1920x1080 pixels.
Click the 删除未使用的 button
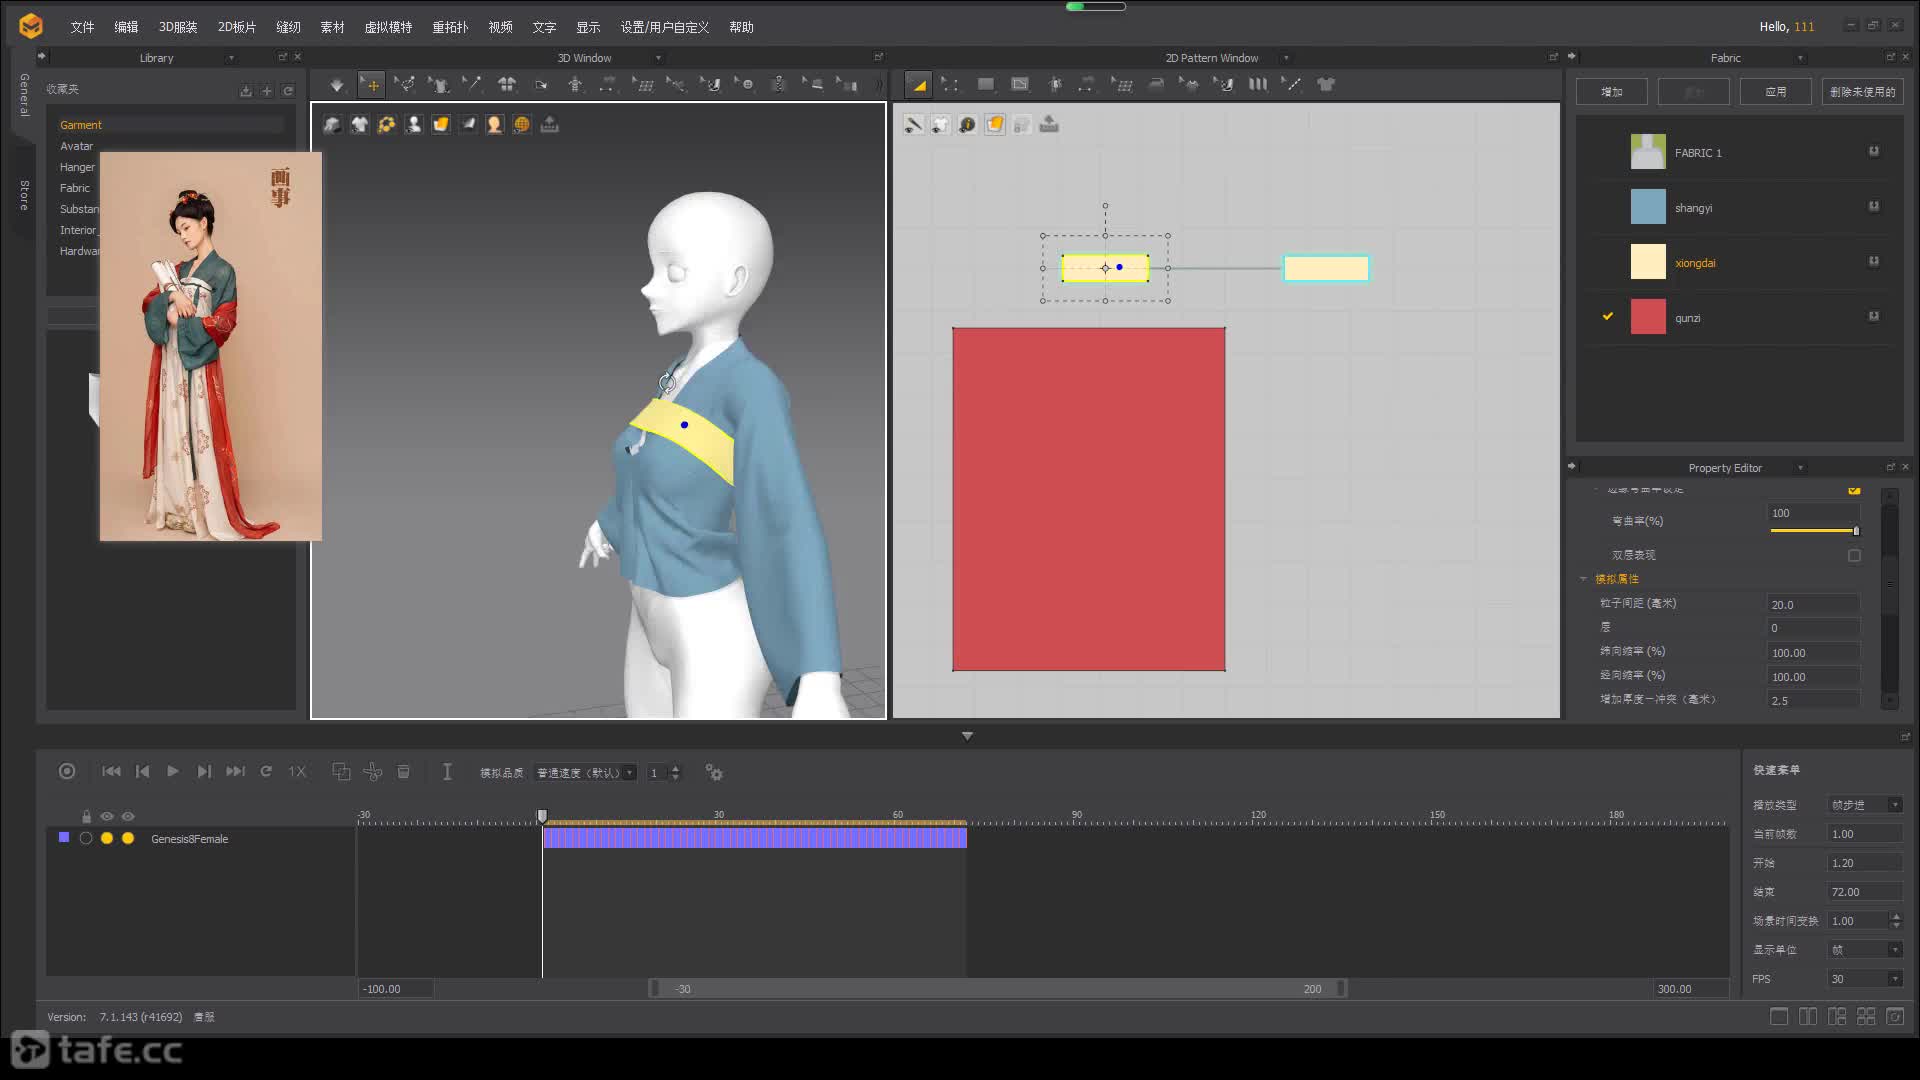point(1862,91)
